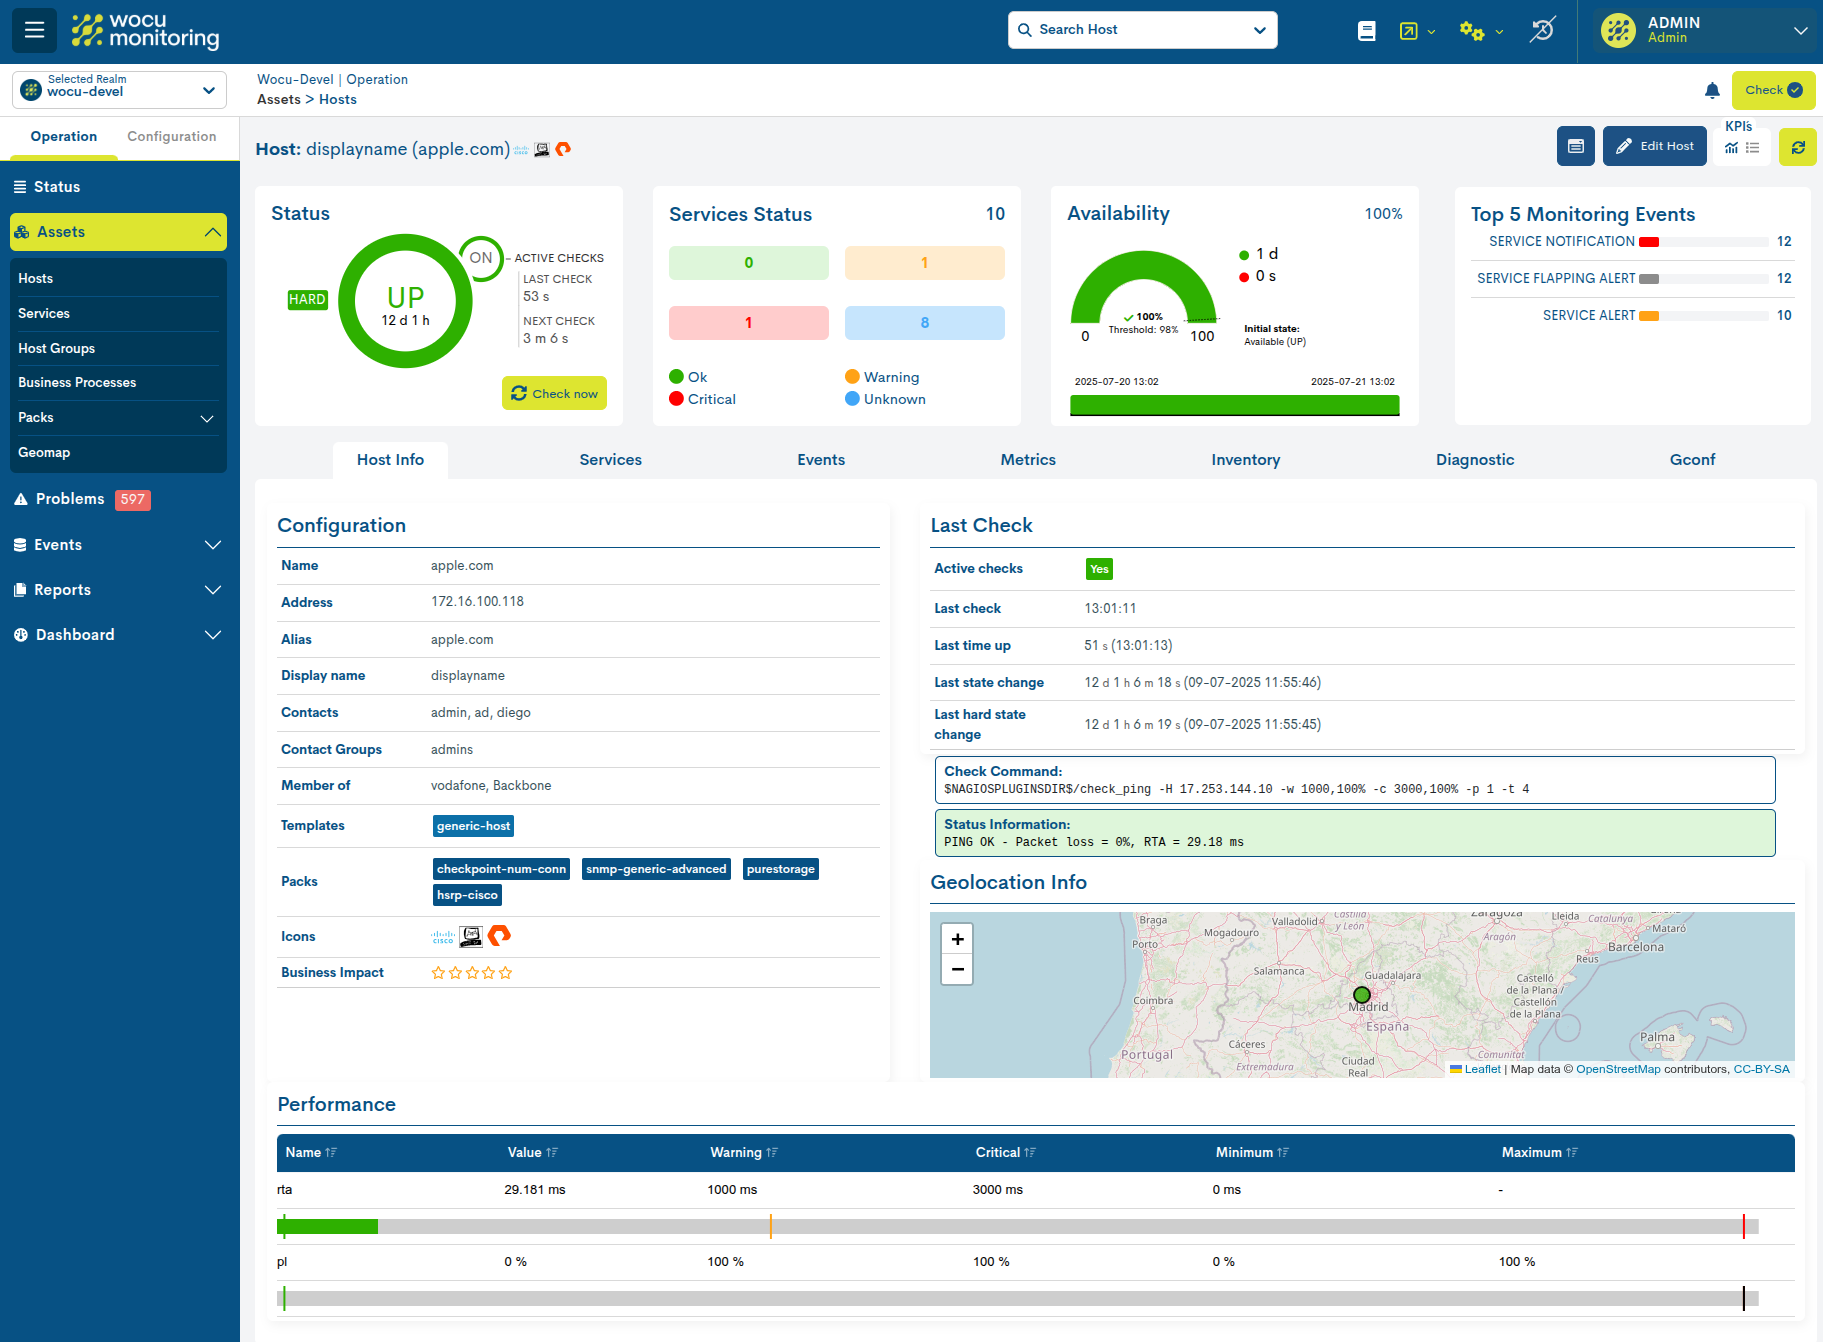Expand the Admin user account dropdown
The width and height of the screenshot is (1823, 1342).
[x=1800, y=31]
